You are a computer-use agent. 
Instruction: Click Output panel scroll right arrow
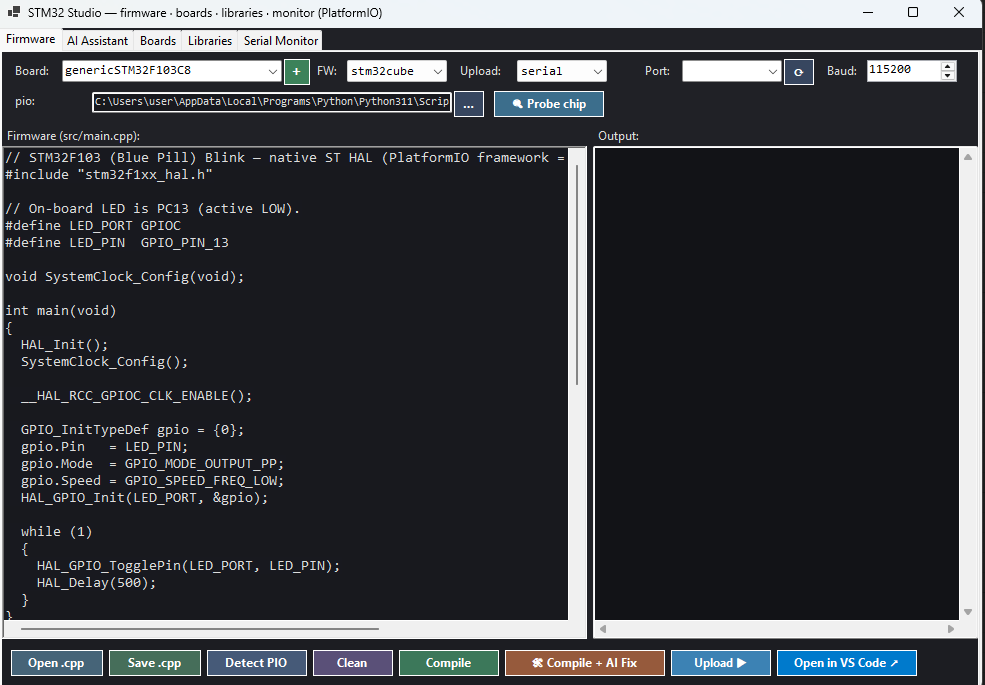tap(951, 628)
